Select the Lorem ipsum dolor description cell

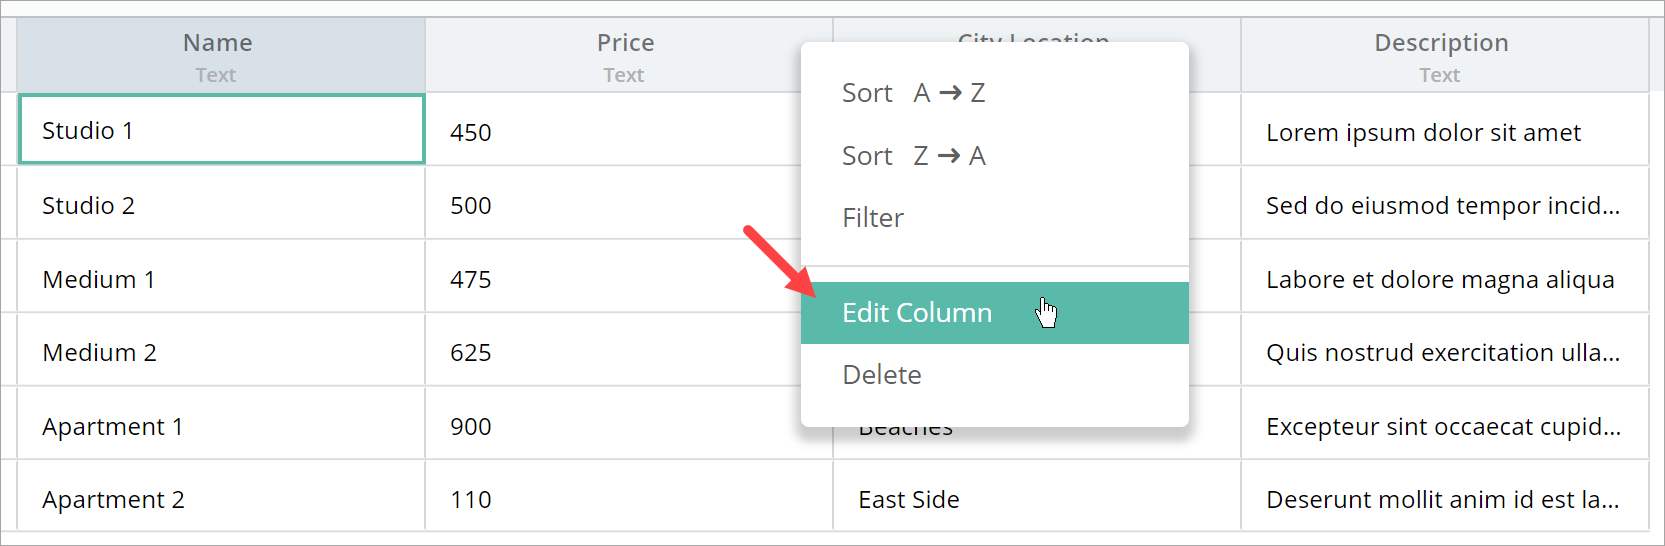point(1444,132)
